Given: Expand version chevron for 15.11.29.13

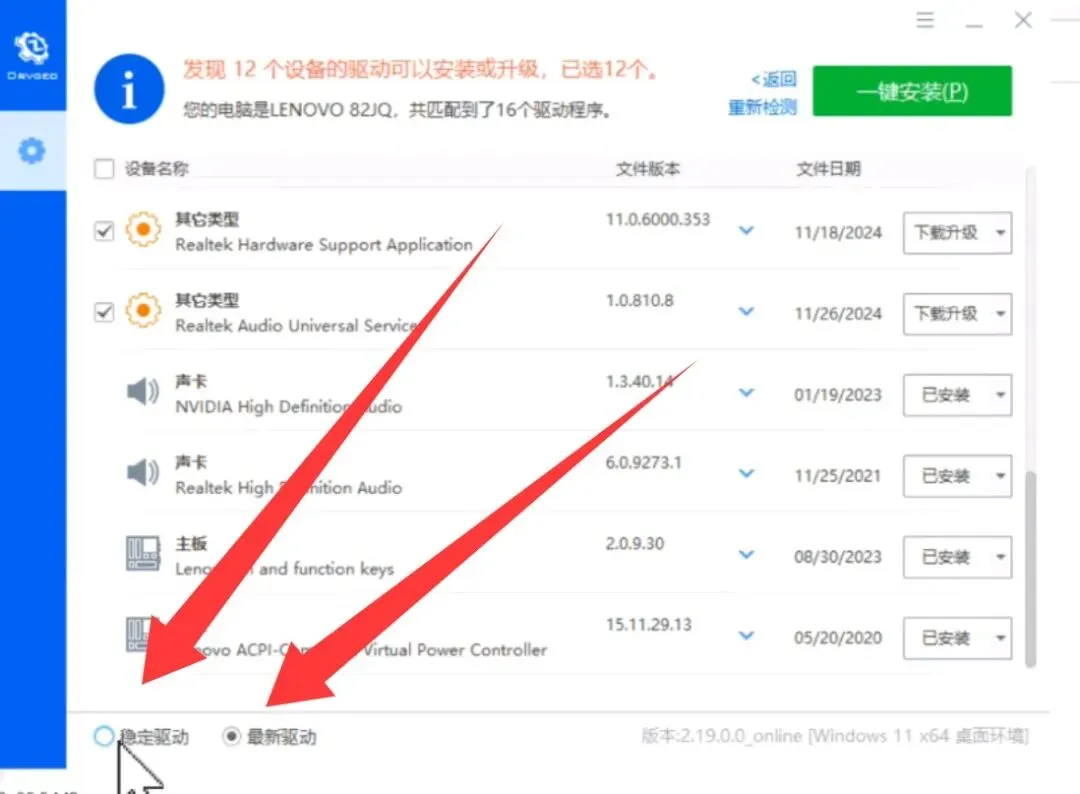Looking at the screenshot, I should point(746,635).
